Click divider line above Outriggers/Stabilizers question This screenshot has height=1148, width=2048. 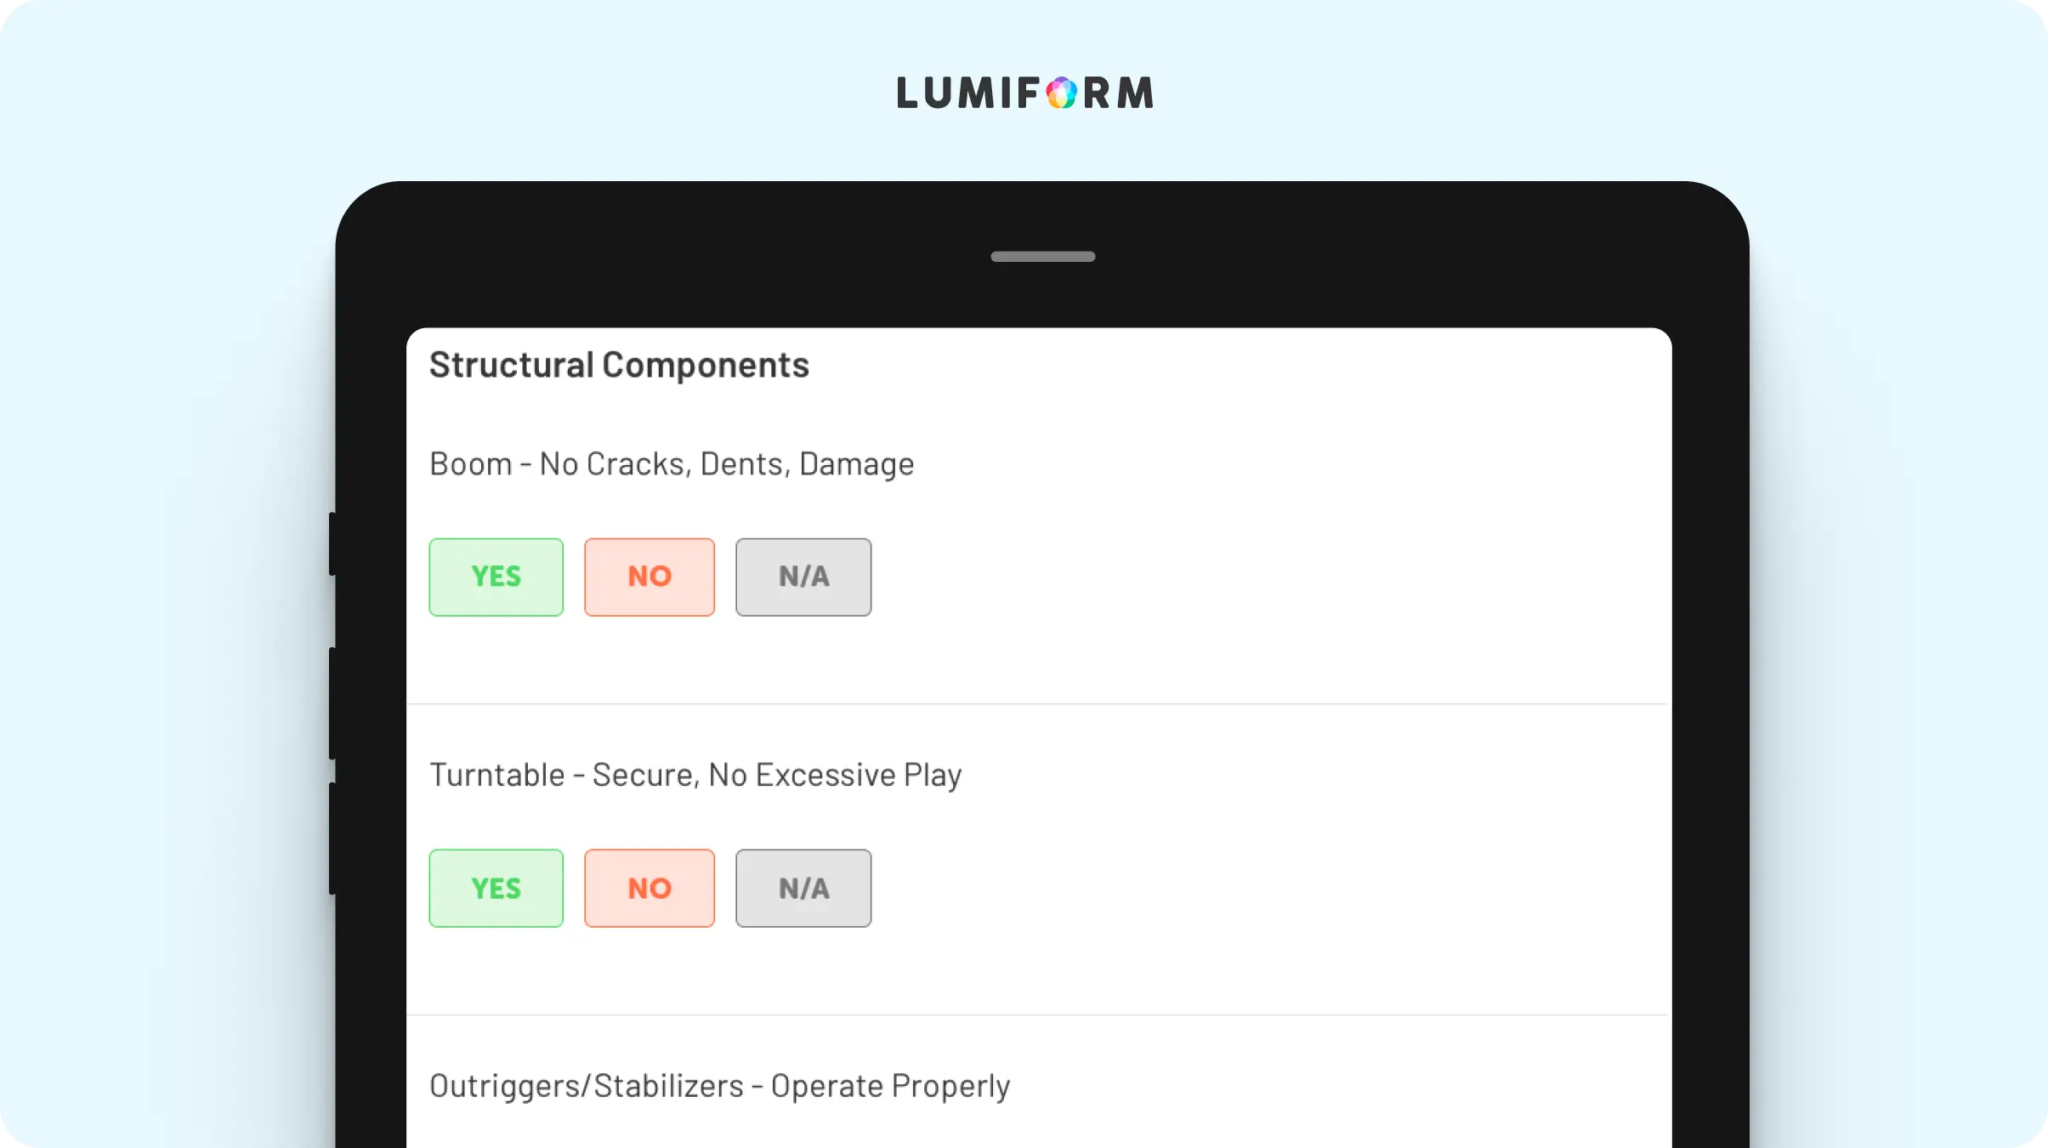tap(1038, 1015)
